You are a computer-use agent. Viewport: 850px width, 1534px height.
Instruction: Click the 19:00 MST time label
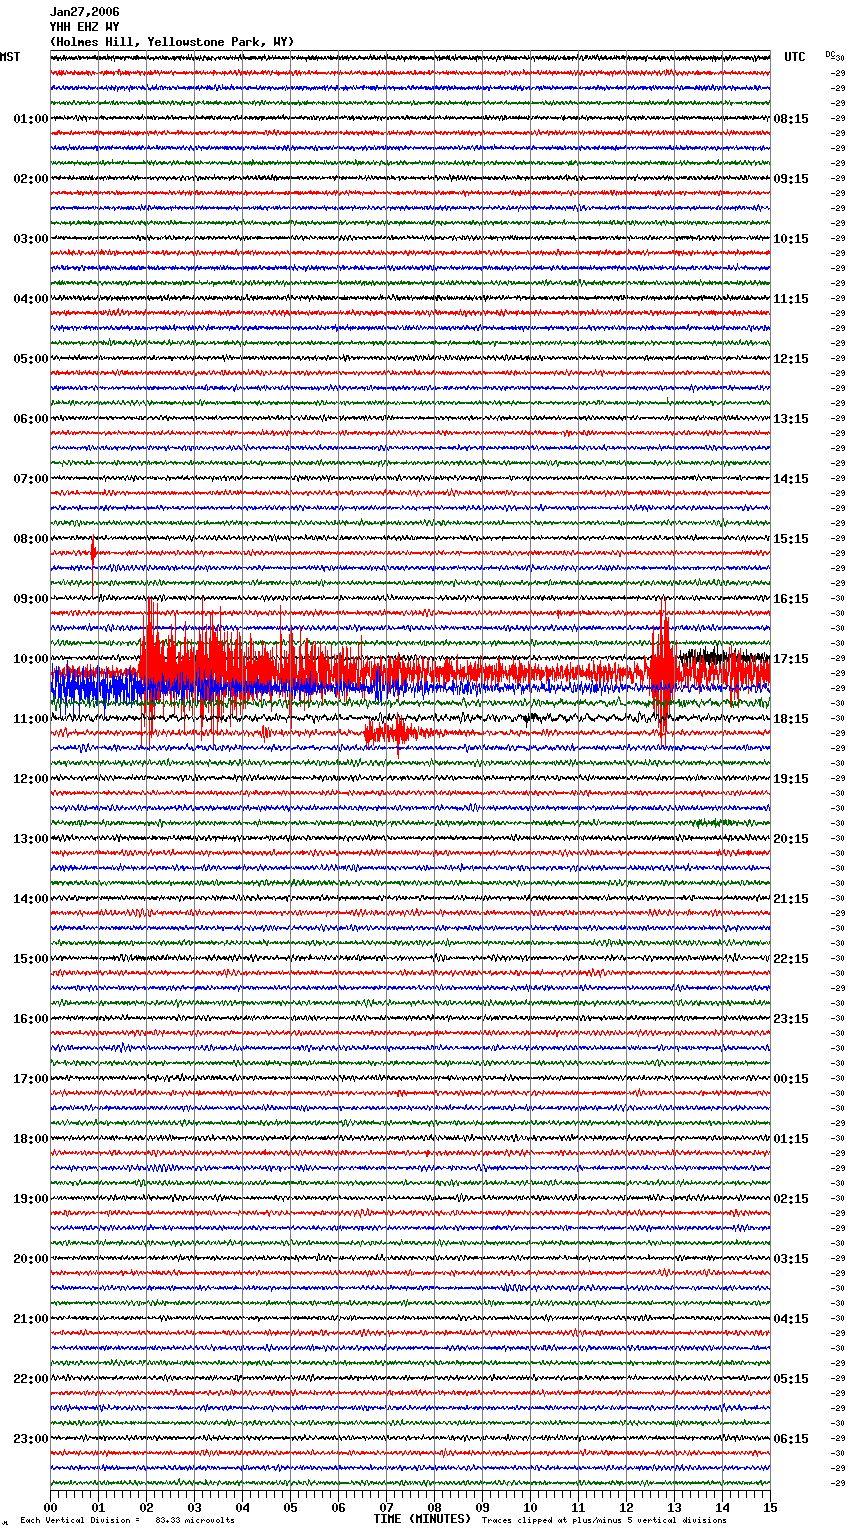tap(30, 1199)
